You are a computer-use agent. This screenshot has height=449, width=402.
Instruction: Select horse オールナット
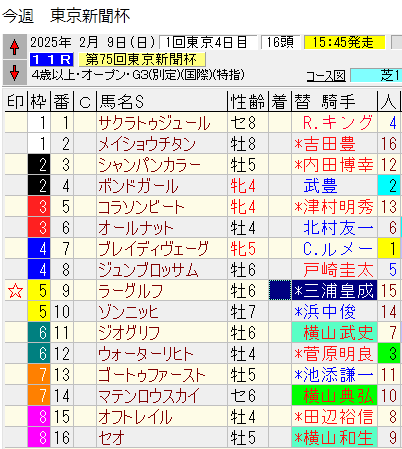(136, 228)
